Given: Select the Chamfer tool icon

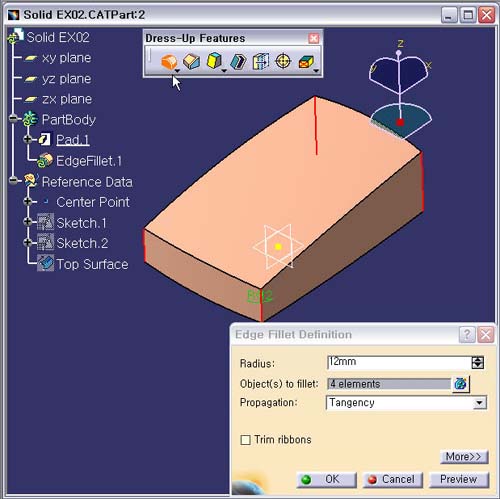Looking at the screenshot, I should coord(191,62).
